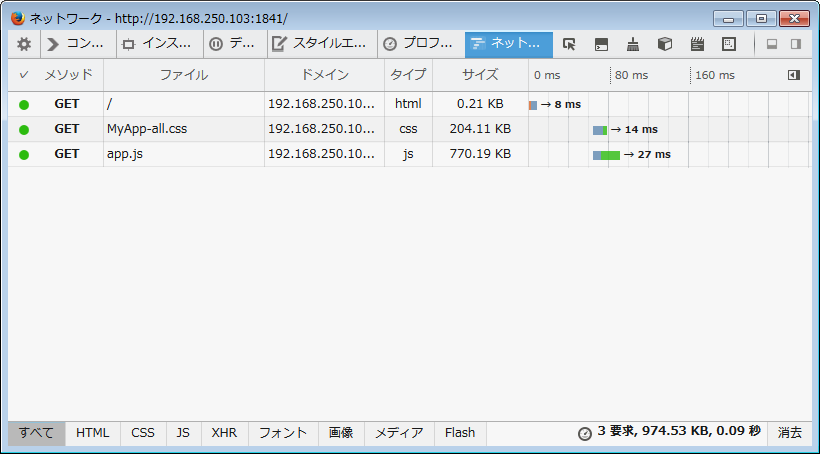The image size is (820, 454).
Task: Click the html type cell
Action: pos(408,104)
